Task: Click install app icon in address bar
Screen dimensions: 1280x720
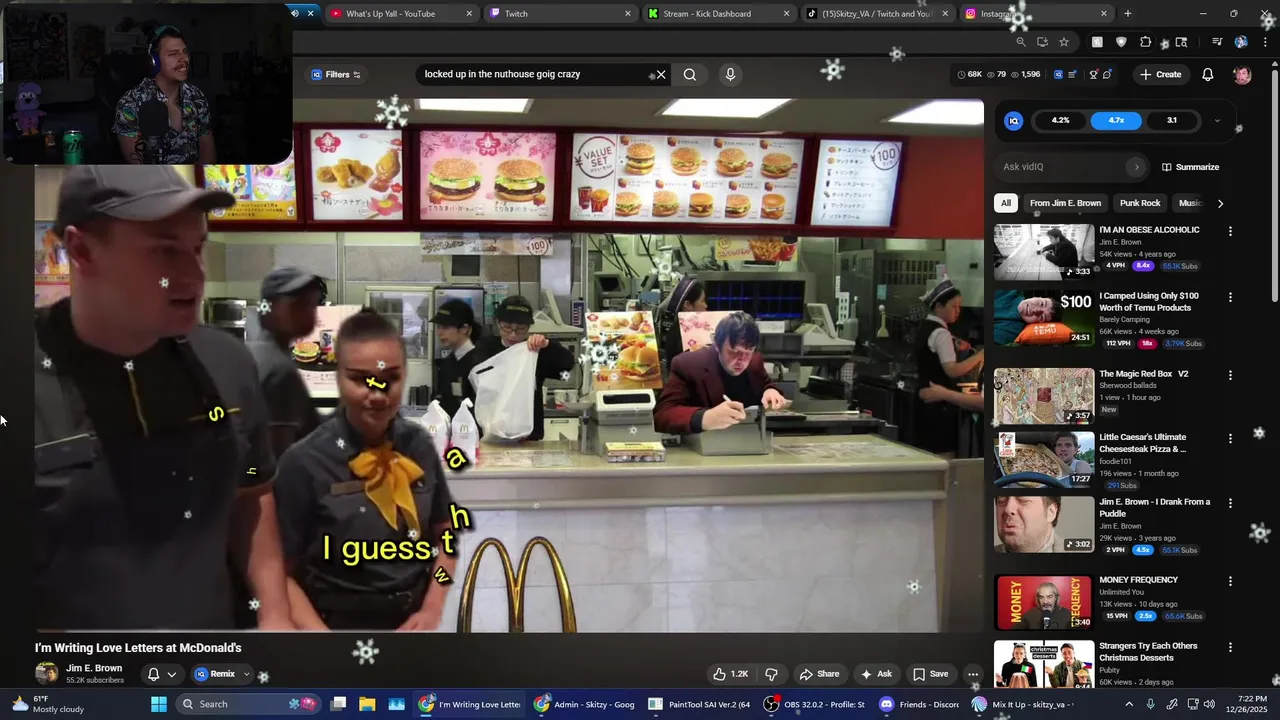Action: pyautogui.click(x=1042, y=42)
